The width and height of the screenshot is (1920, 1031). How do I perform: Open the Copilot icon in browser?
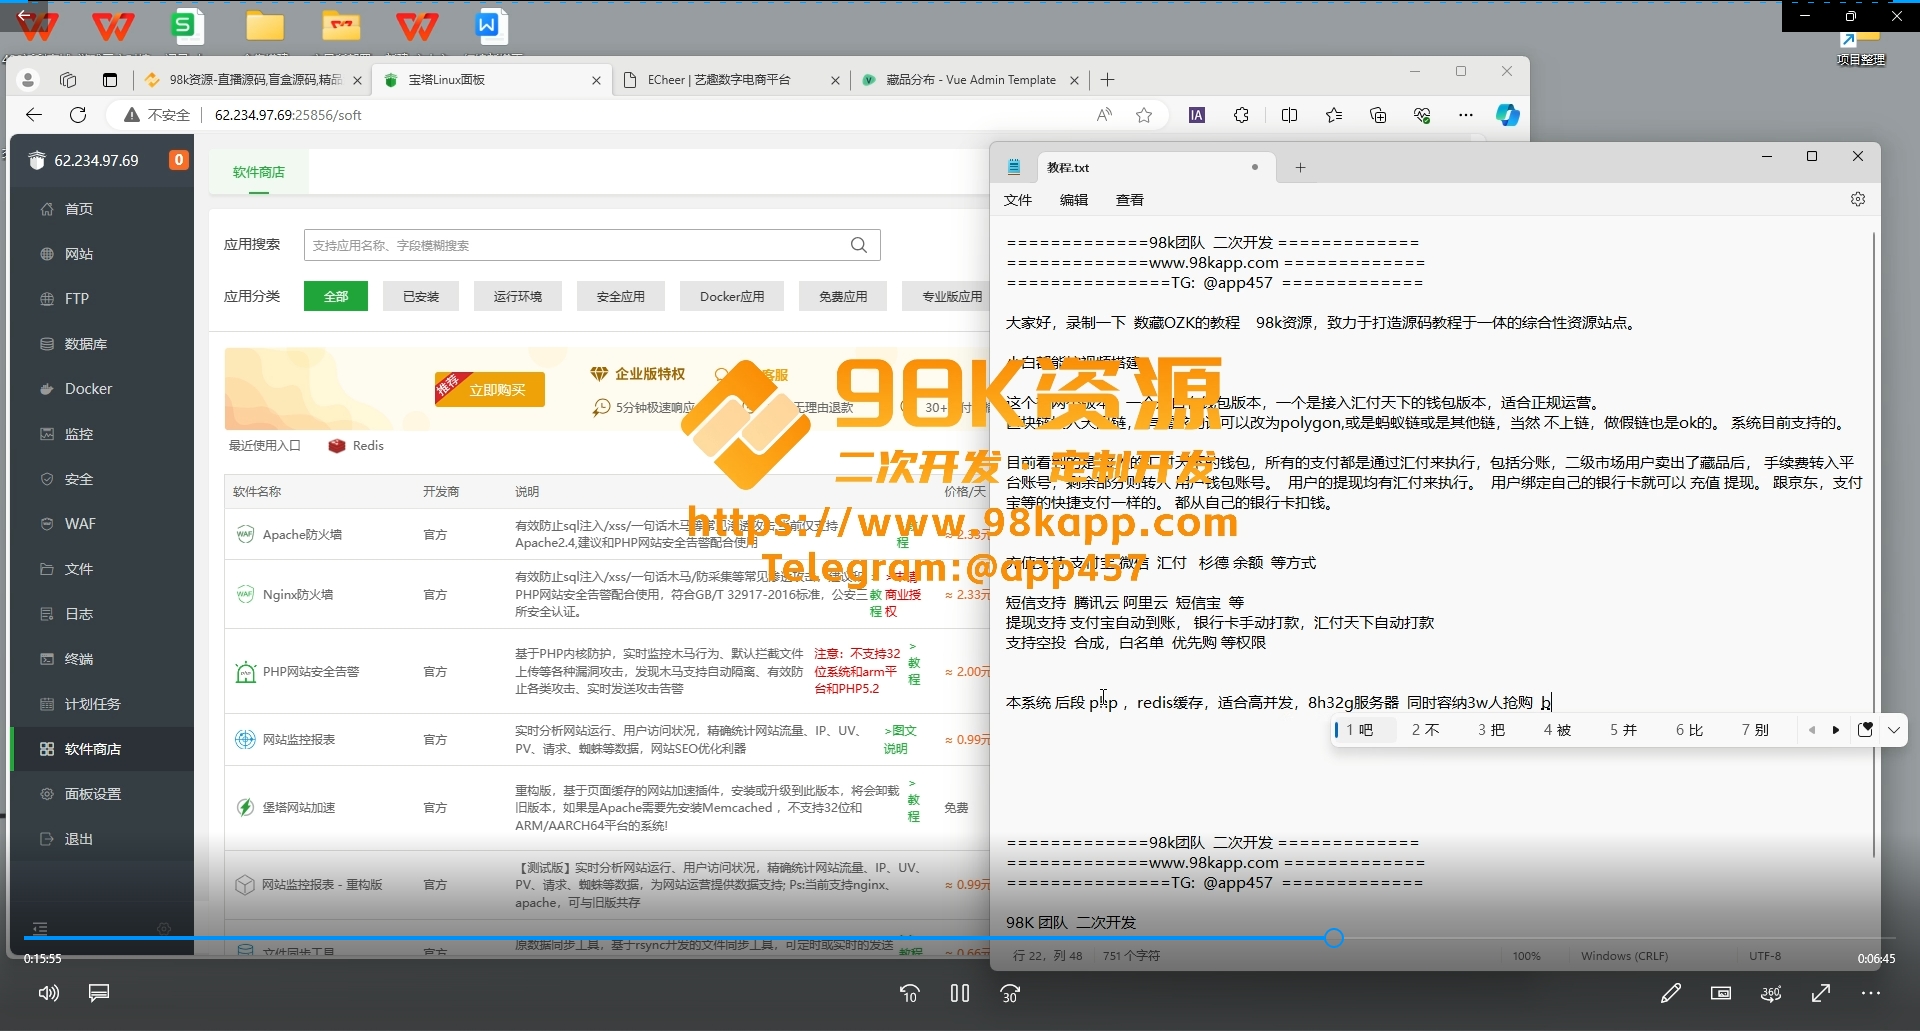(1508, 115)
